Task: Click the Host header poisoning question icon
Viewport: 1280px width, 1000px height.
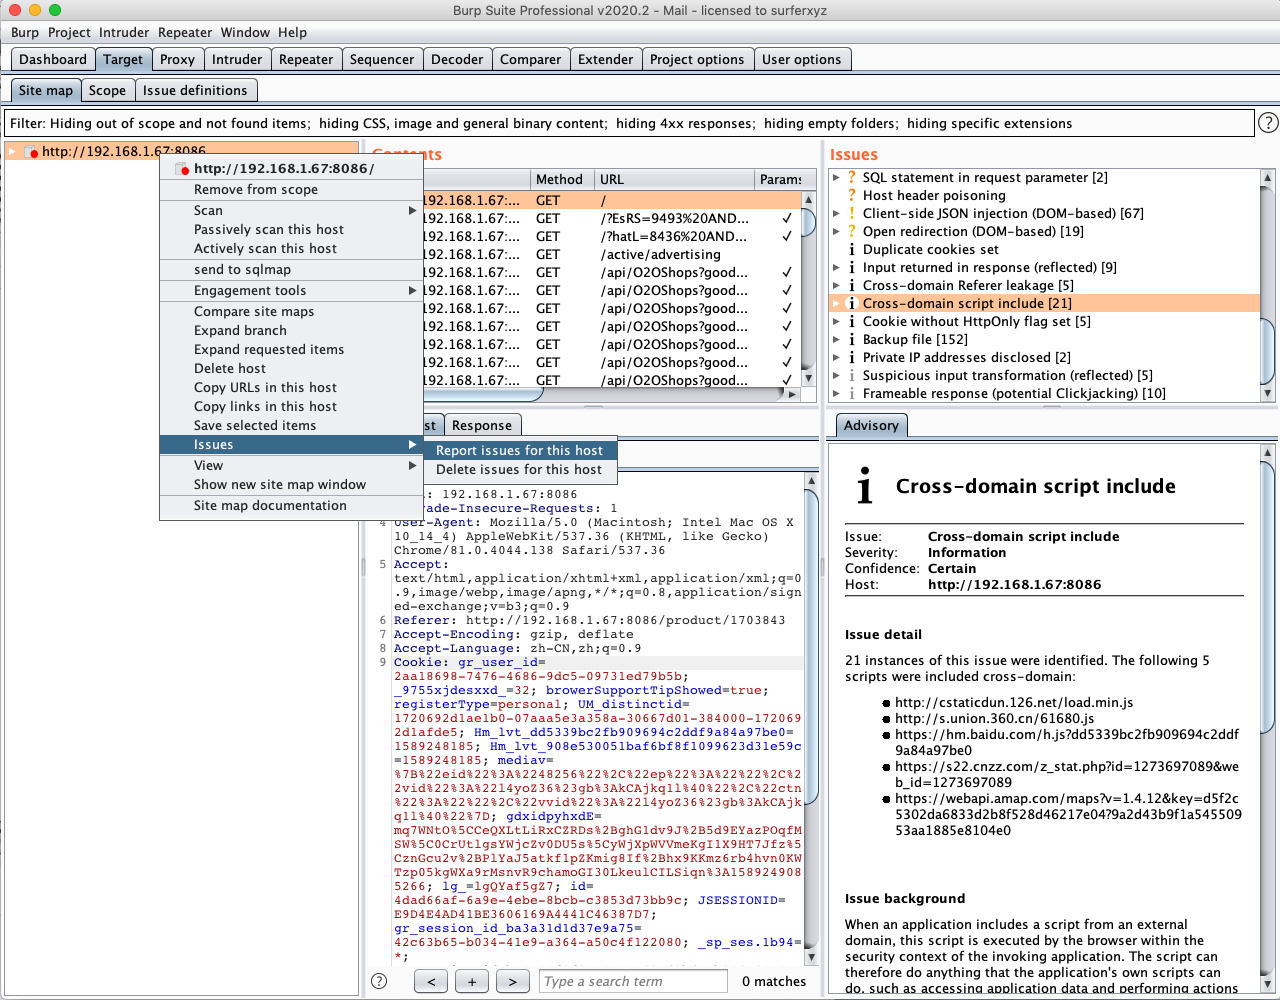Action: [852, 195]
